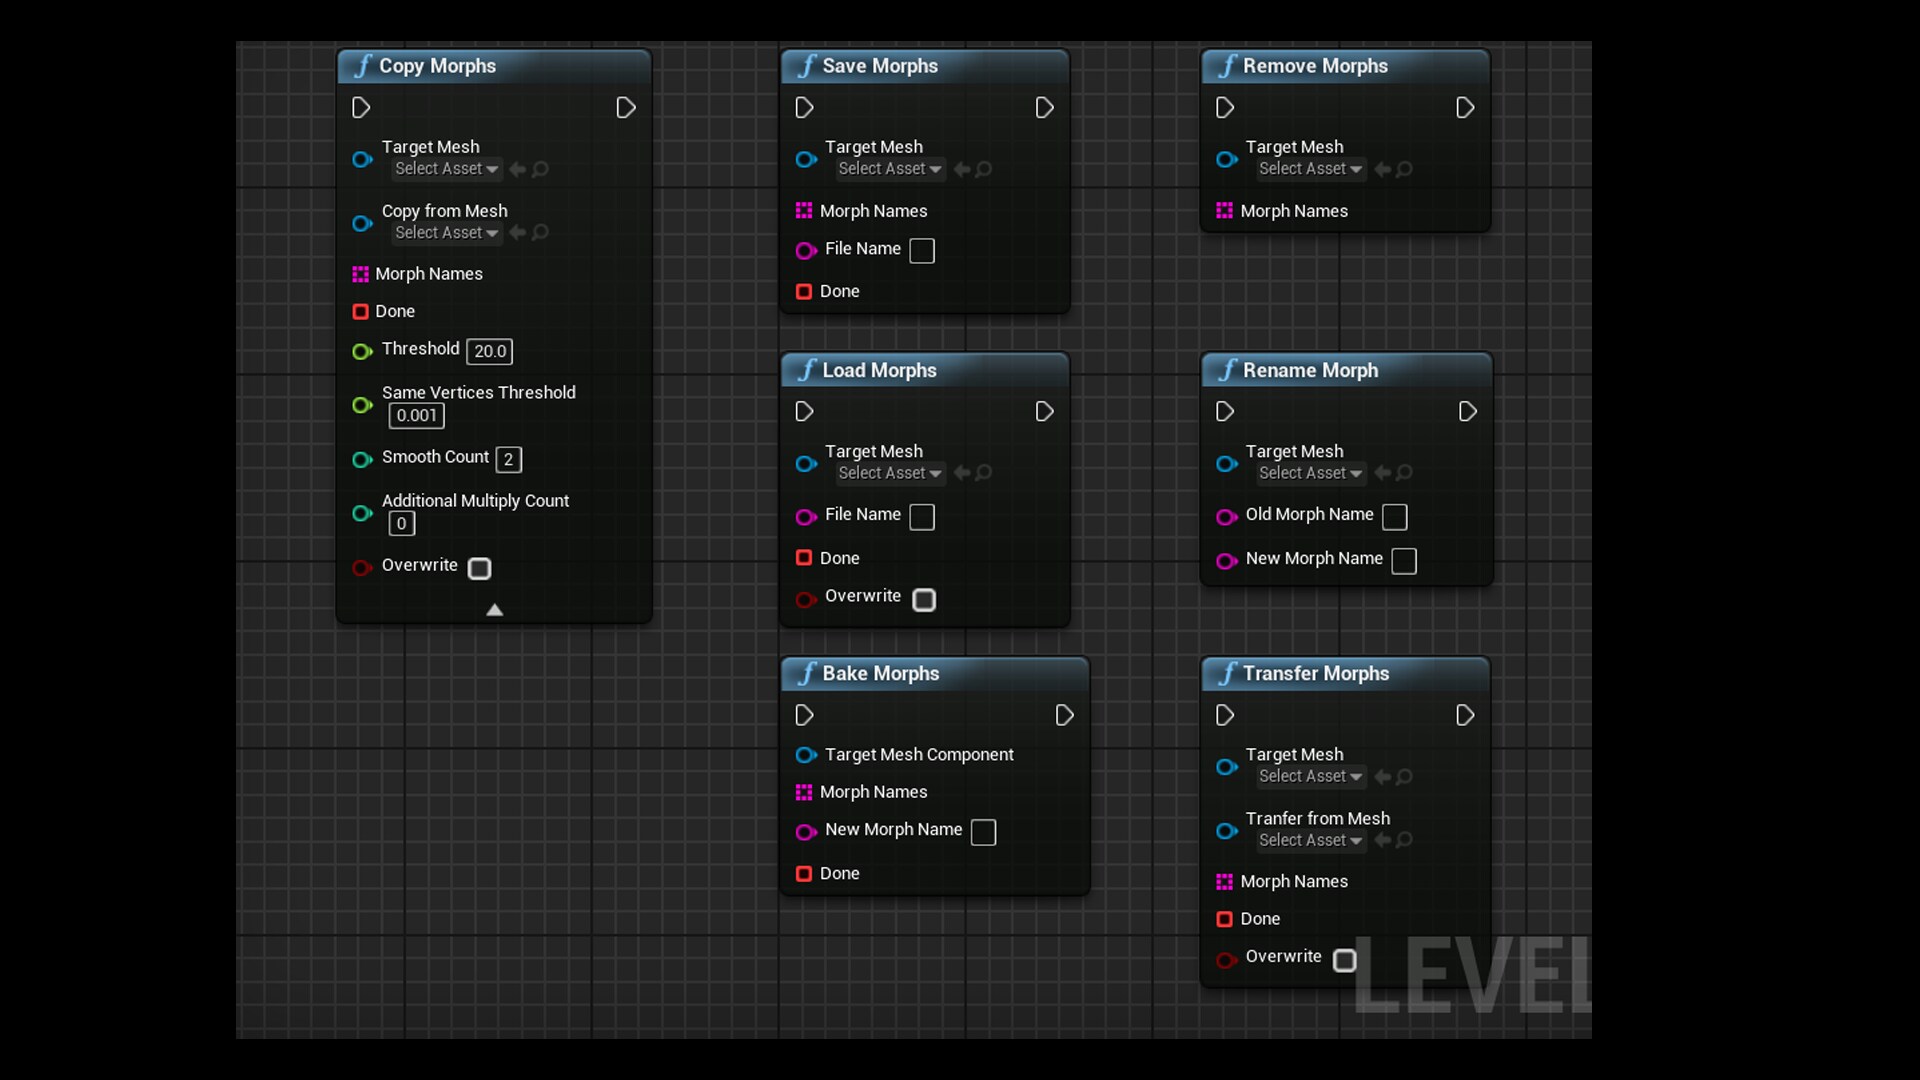The width and height of the screenshot is (1920, 1080).
Task: Open Copy from Mesh Select Asset dropdown
Action: [x=446, y=233]
